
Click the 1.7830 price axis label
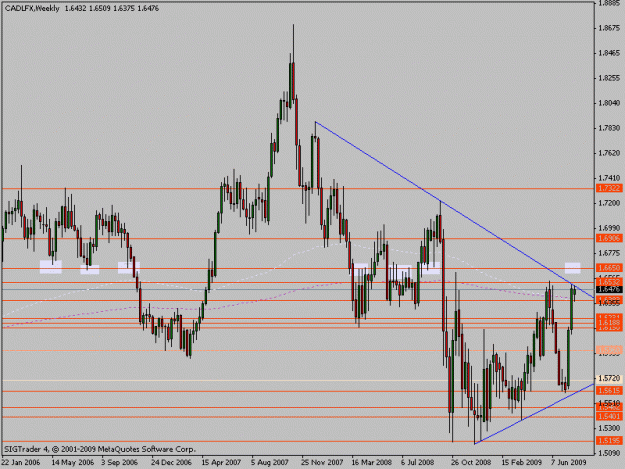point(609,128)
